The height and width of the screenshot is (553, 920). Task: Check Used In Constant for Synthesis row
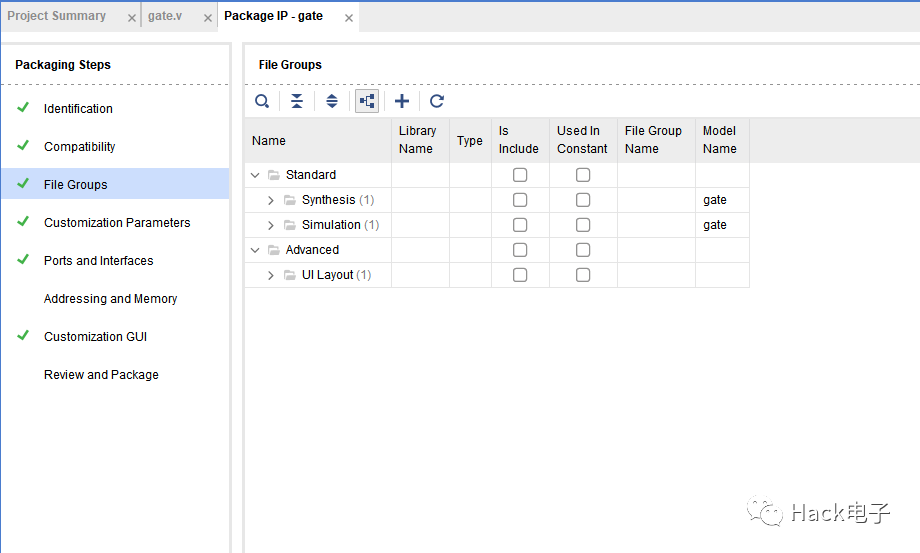583,200
